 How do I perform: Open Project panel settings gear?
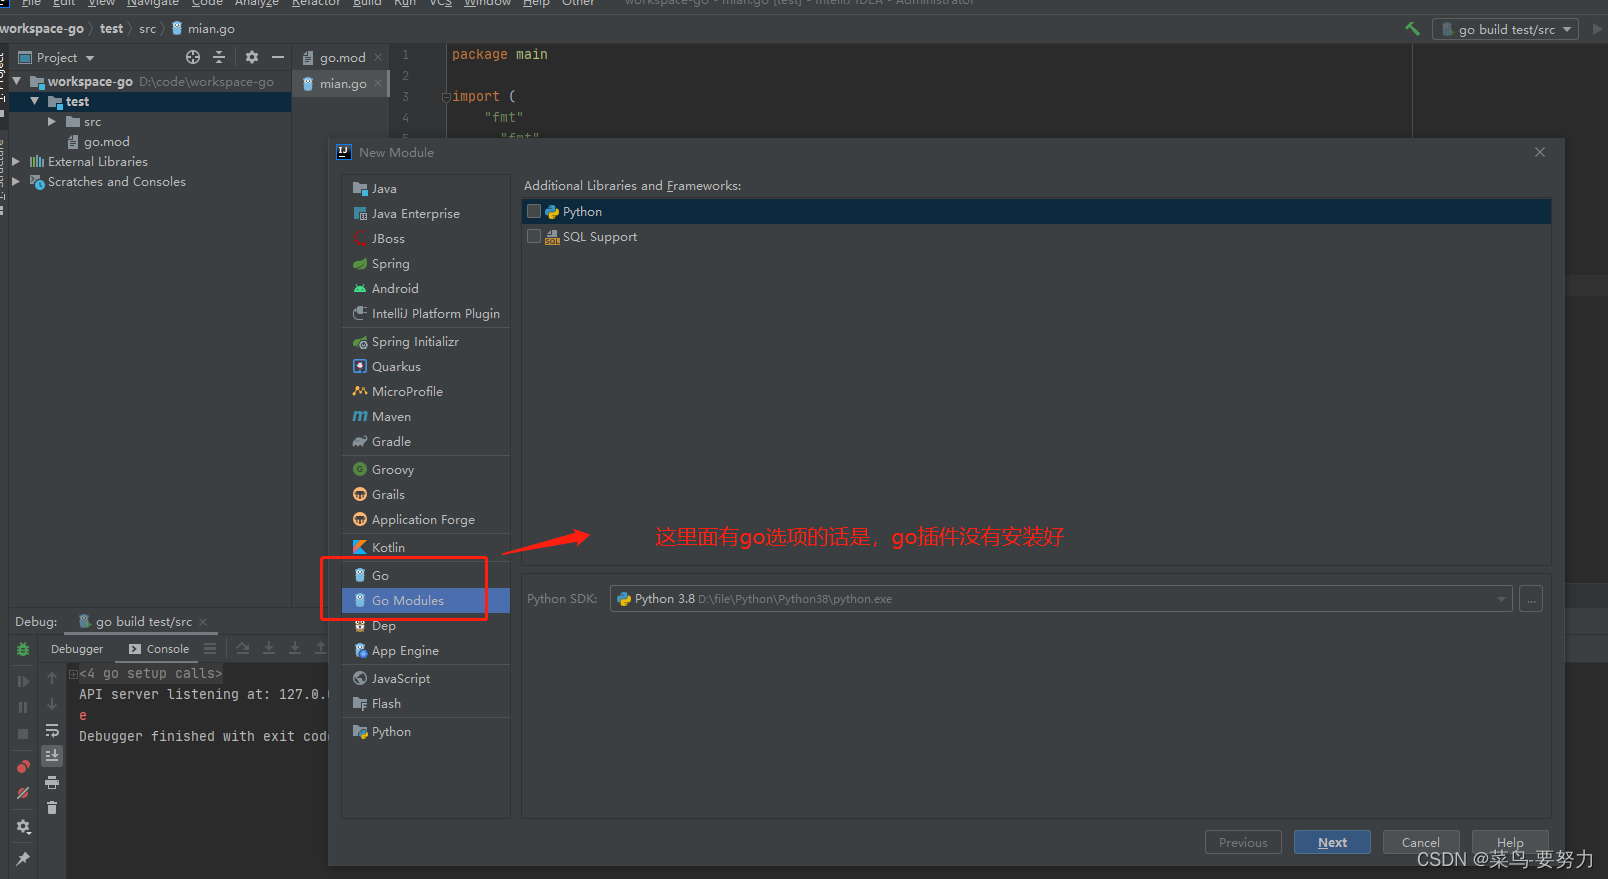point(252,57)
